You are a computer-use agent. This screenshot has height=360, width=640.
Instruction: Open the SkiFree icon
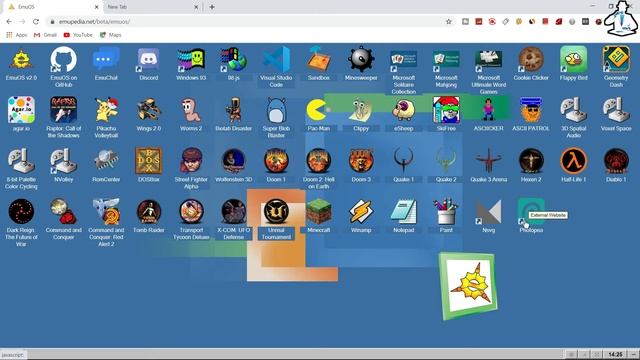coord(446,110)
